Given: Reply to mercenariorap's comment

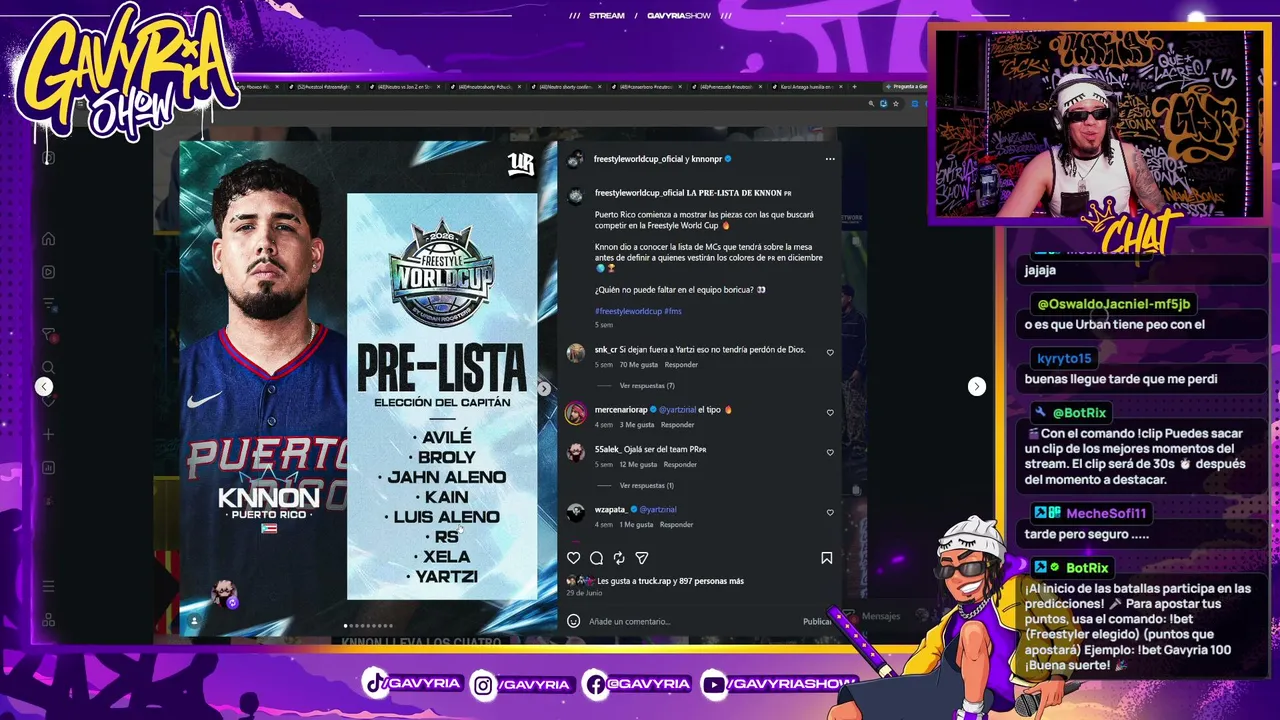Looking at the screenshot, I should 677,425.
